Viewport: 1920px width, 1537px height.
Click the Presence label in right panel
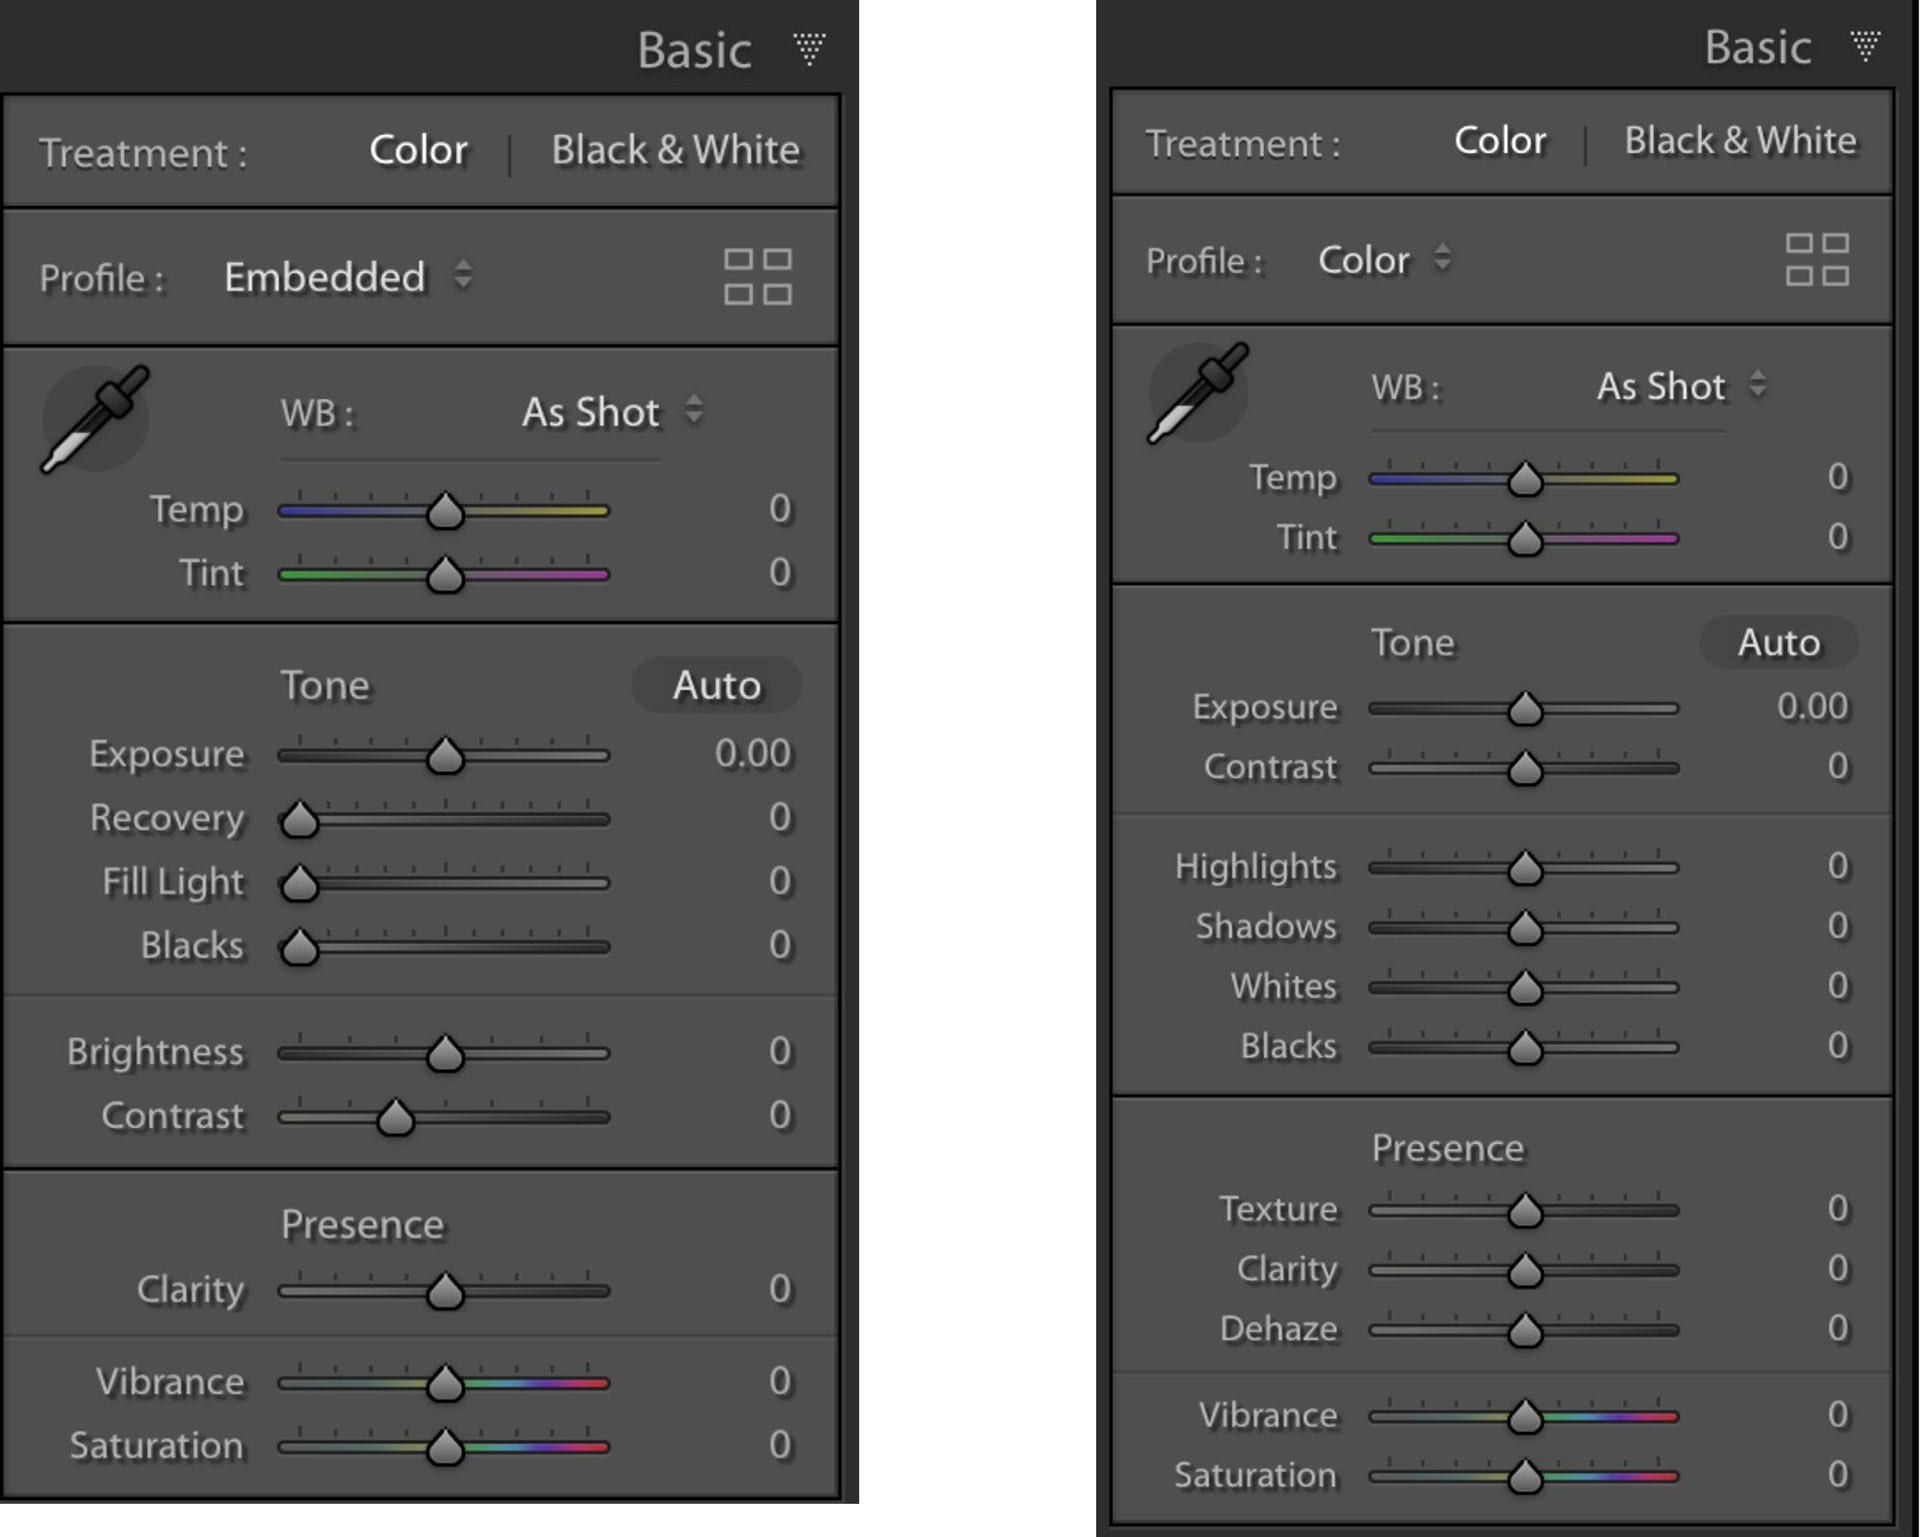tap(1447, 1148)
